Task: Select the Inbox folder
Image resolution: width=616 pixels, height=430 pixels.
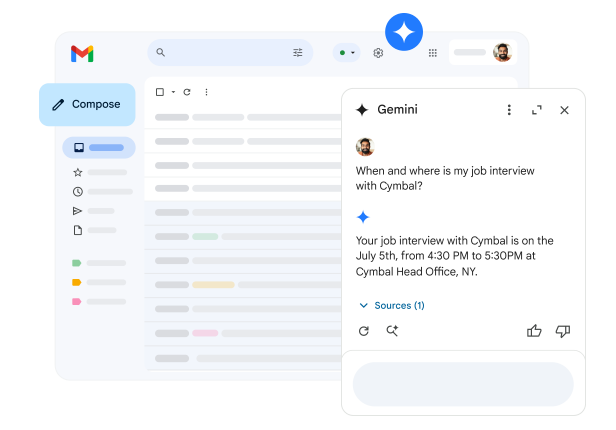Action: tap(99, 148)
